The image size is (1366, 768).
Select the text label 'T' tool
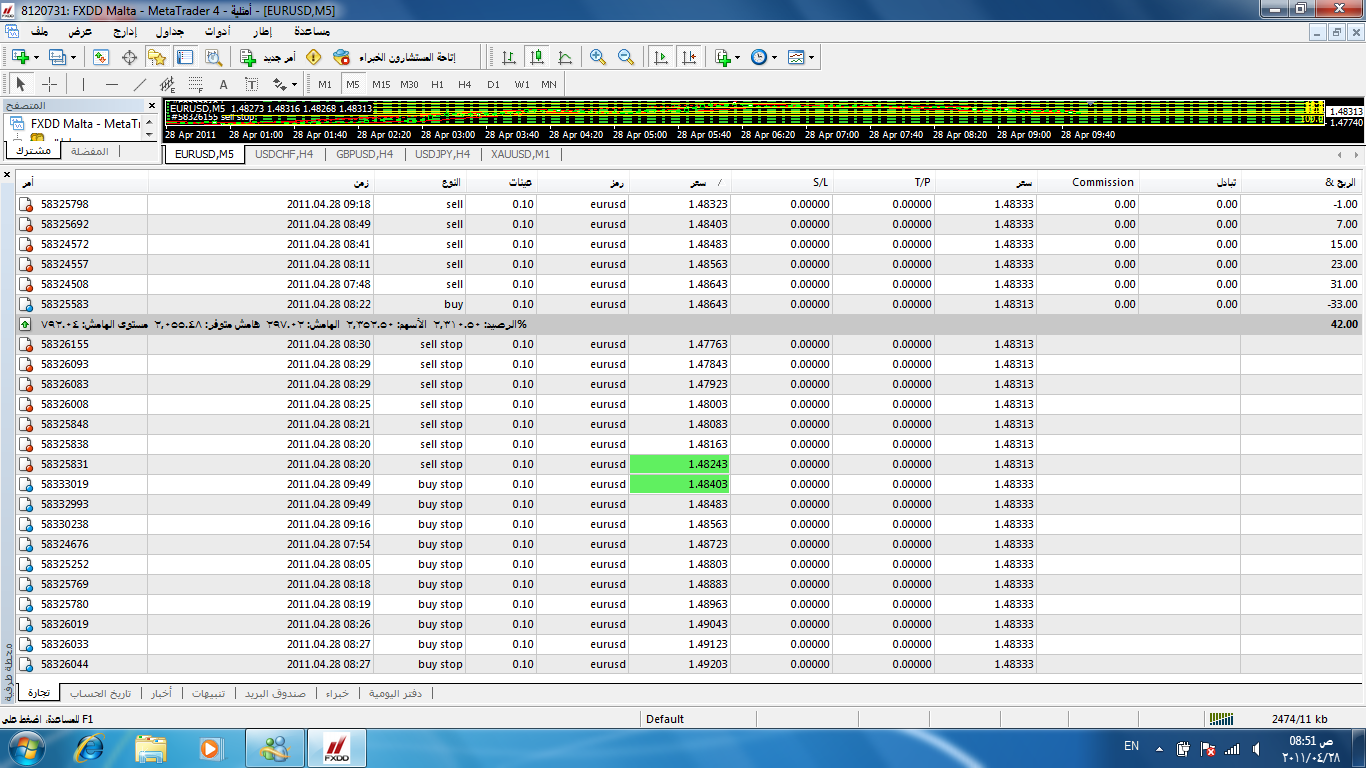pyautogui.click(x=251, y=84)
